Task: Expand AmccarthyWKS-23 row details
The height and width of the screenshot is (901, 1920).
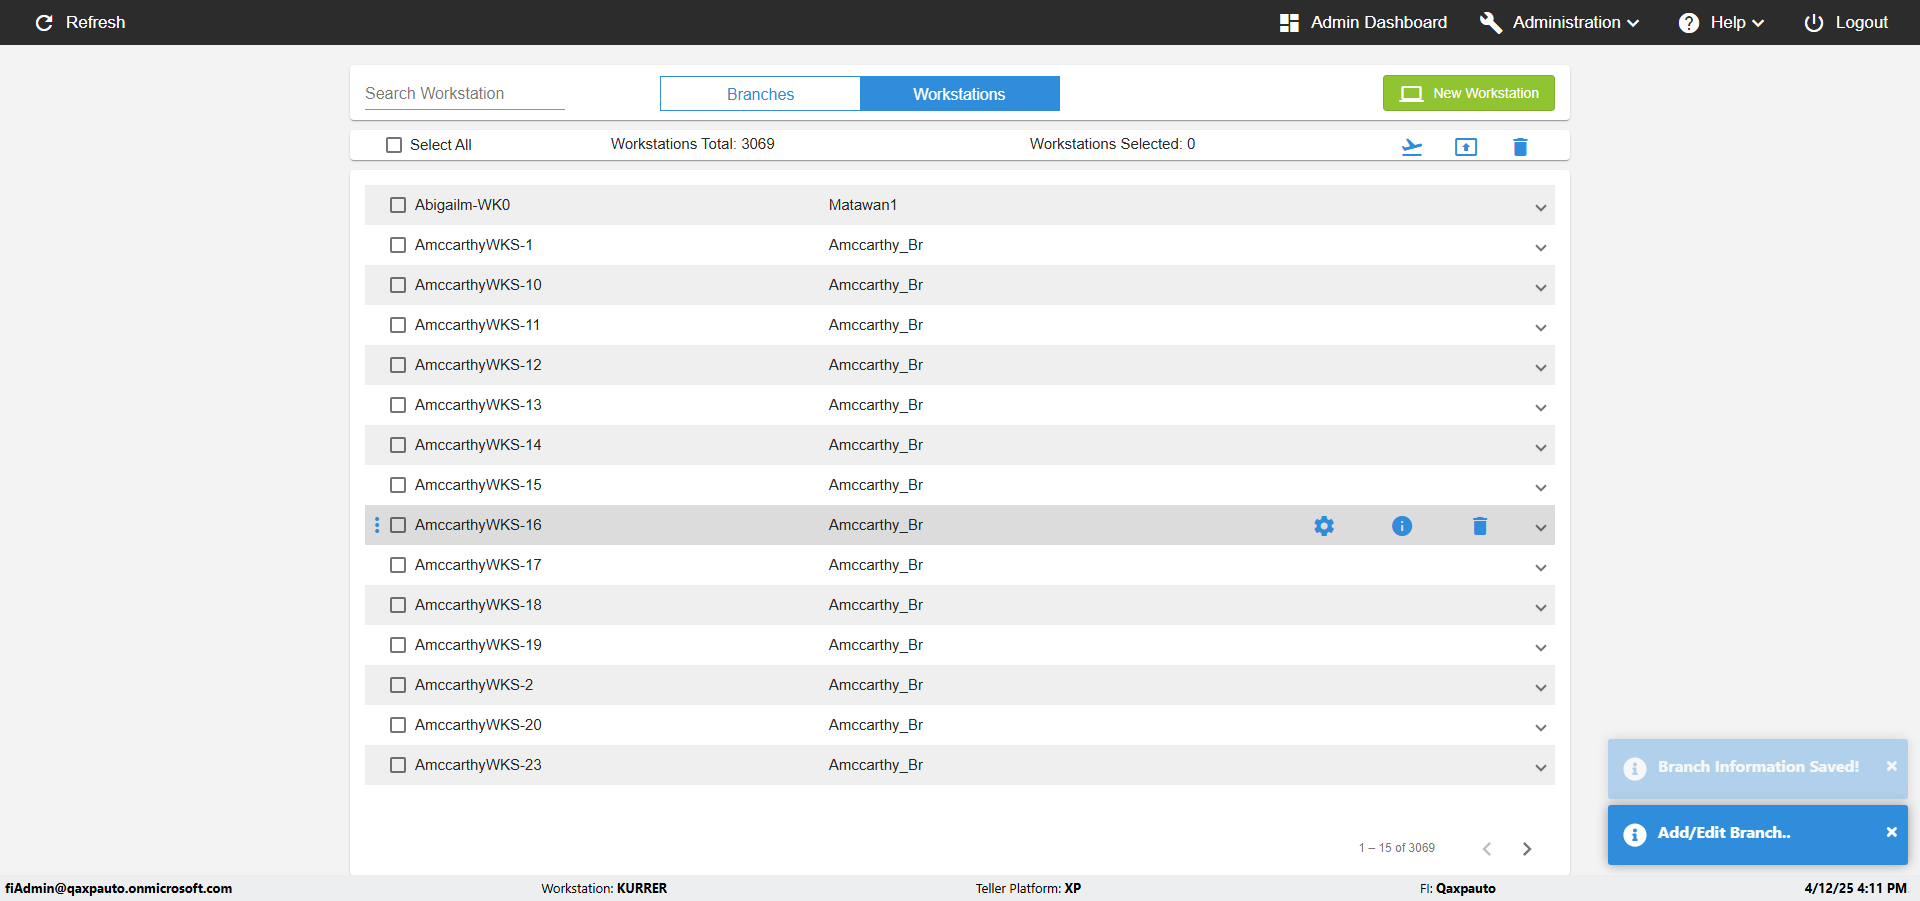Action: click(x=1541, y=768)
